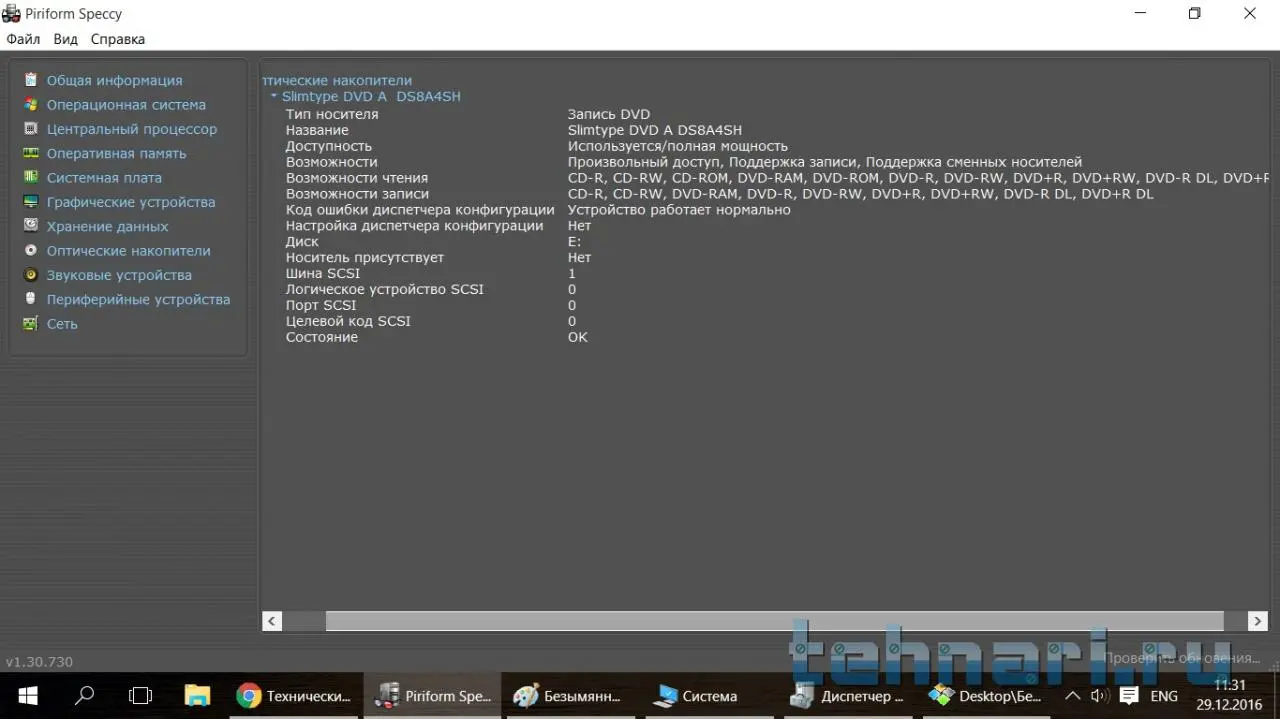
Task: Click the Speccy taskbar button
Action: tap(432, 696)
